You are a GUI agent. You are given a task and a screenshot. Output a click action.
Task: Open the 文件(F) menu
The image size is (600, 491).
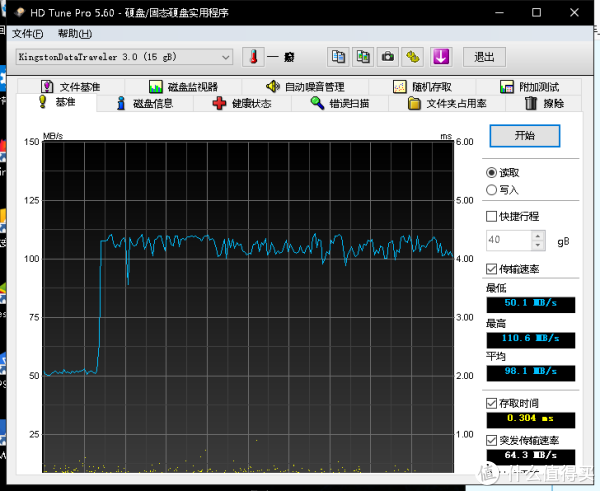coord(28,34)
